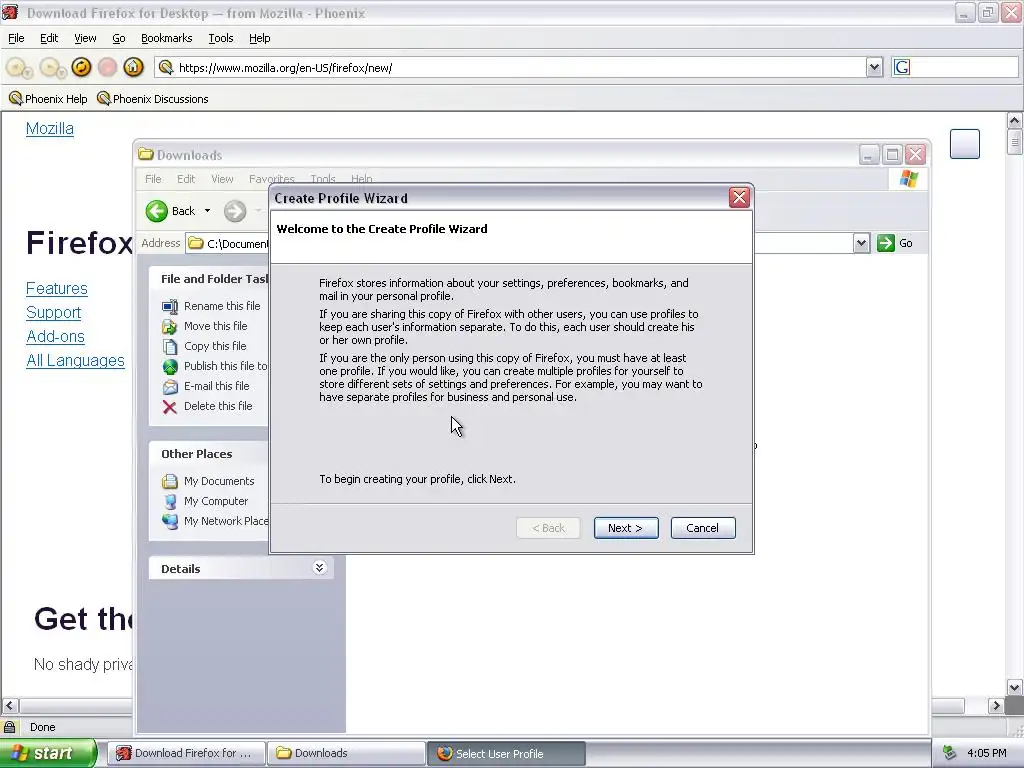Image resolution: width=1024 pixels, height=768 pixels.
Task: Open the Phoenix Help bookmark
Action: coord(48,99)
